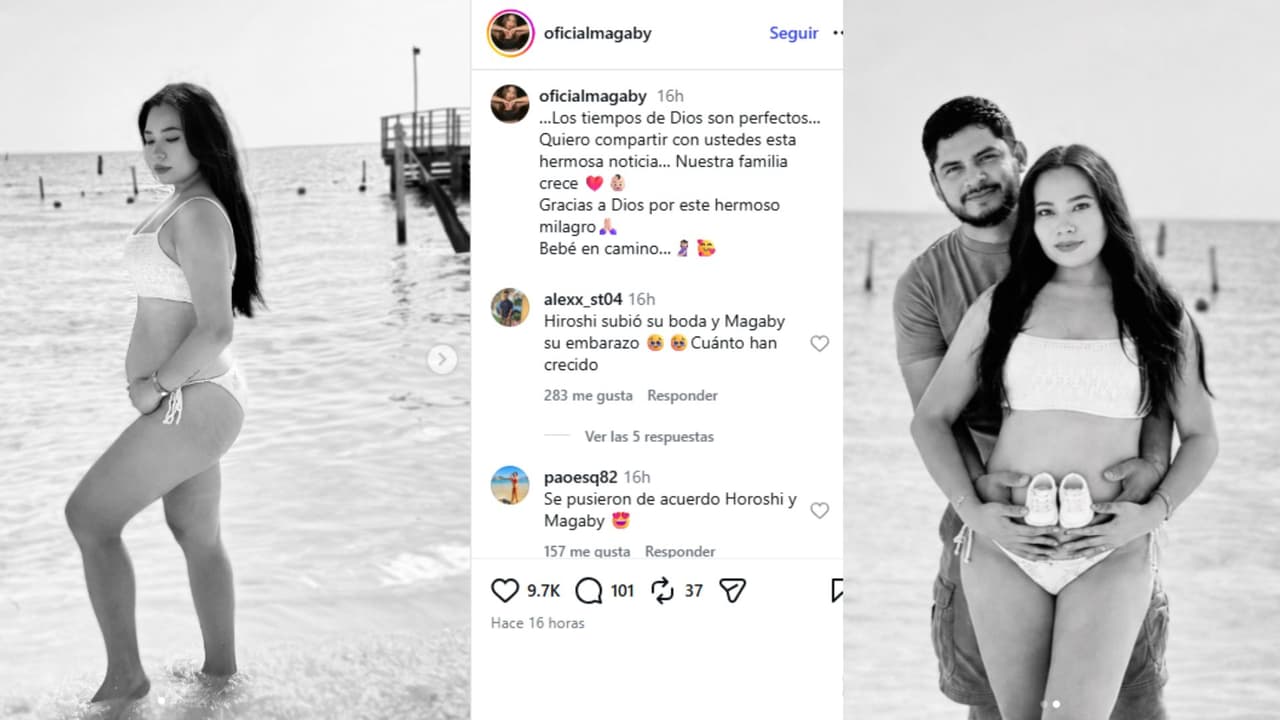The height and width of the screenshot is (720, 1280).
Task: Save post with the bookmark icon
Action: (837, 591)
